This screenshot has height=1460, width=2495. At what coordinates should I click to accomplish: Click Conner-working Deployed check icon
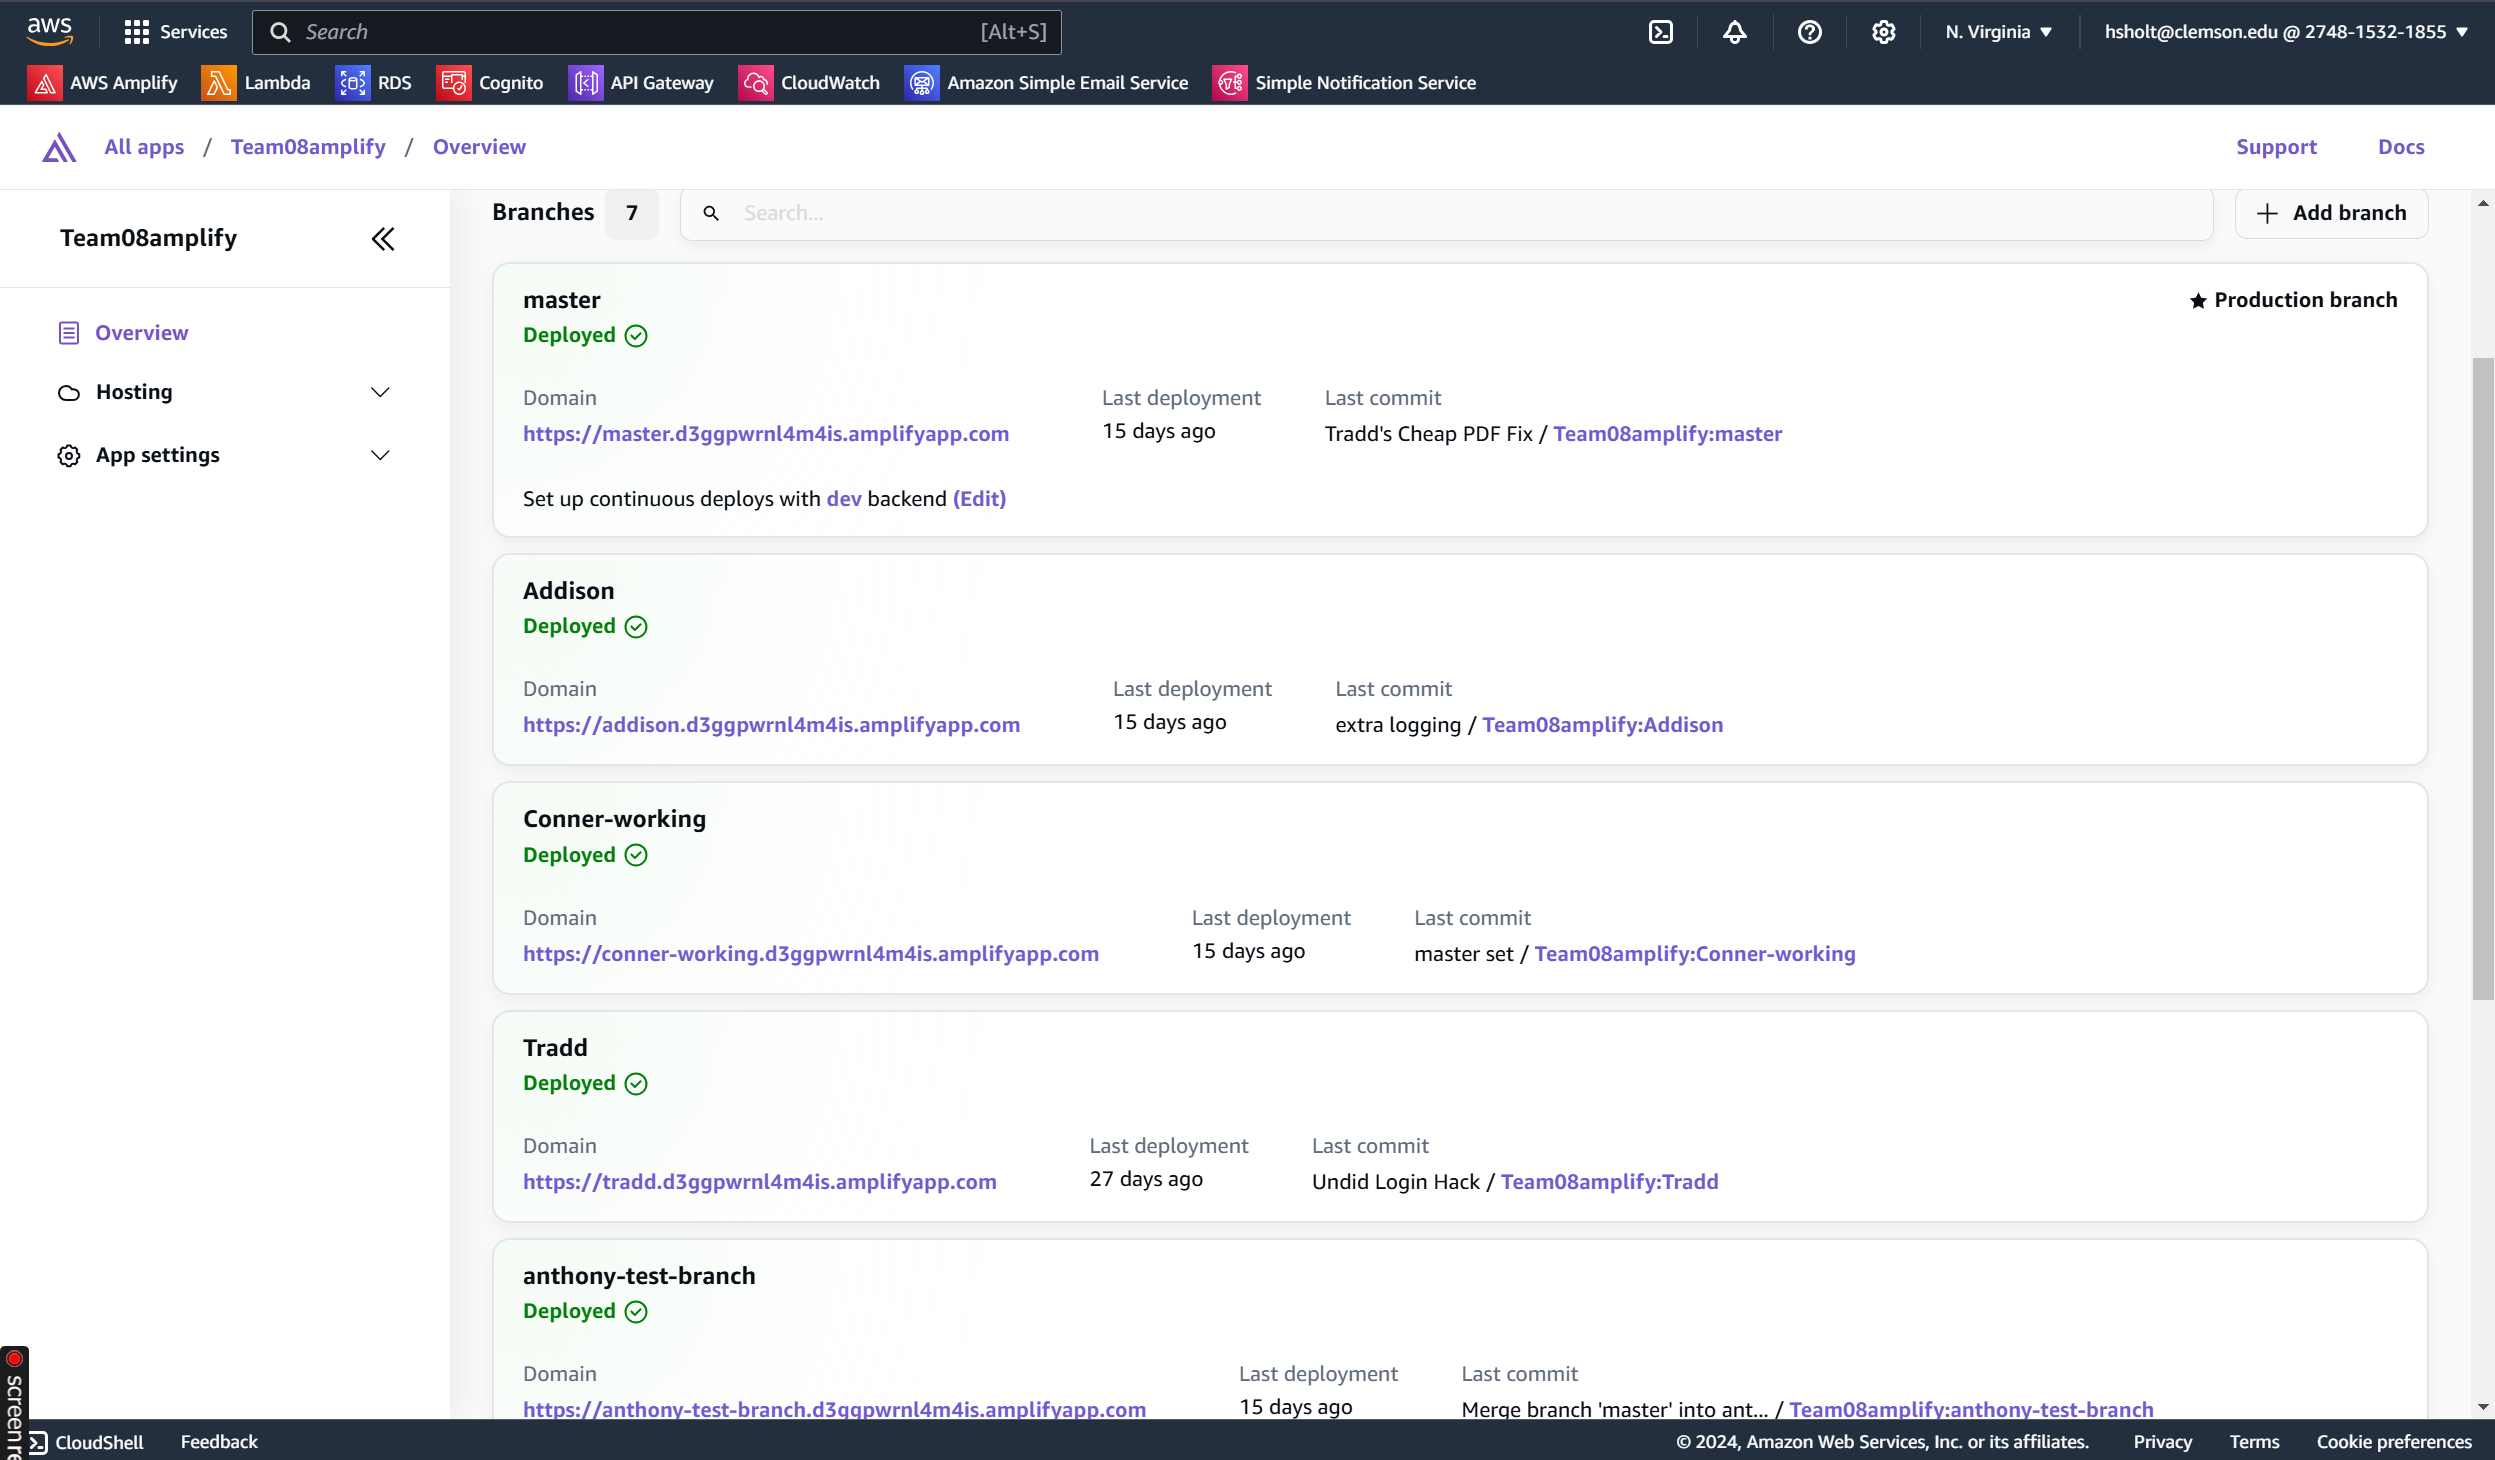click(636, 855)
